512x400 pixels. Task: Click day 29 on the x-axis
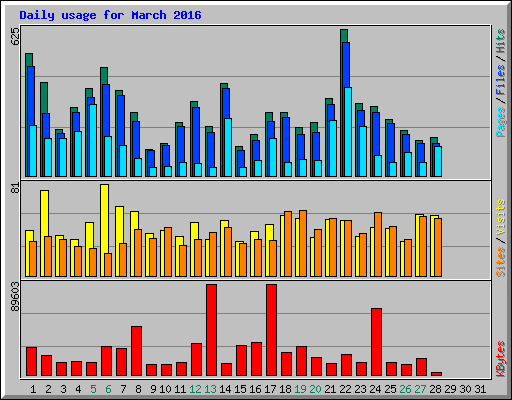point(450,389)
